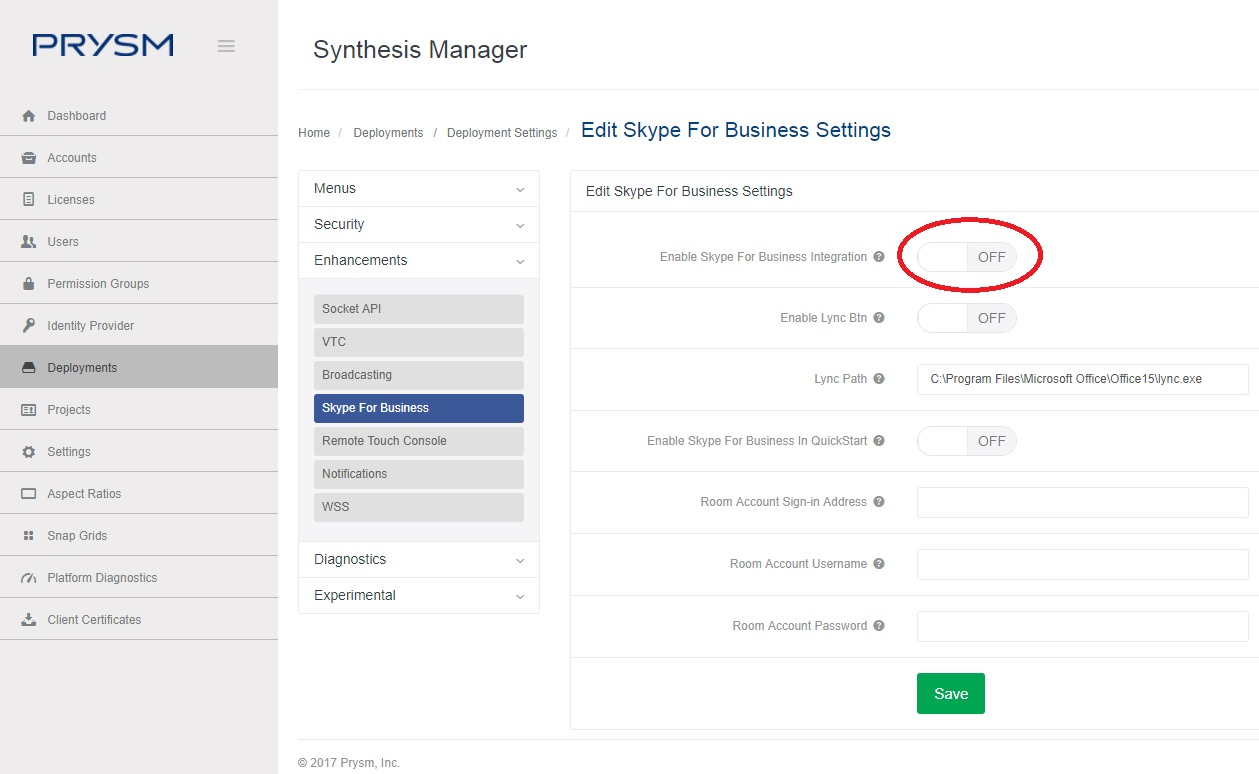This screenshot has width=1259, height=774.
Task: Select Skype For Business item
Action: coord(419,408)
